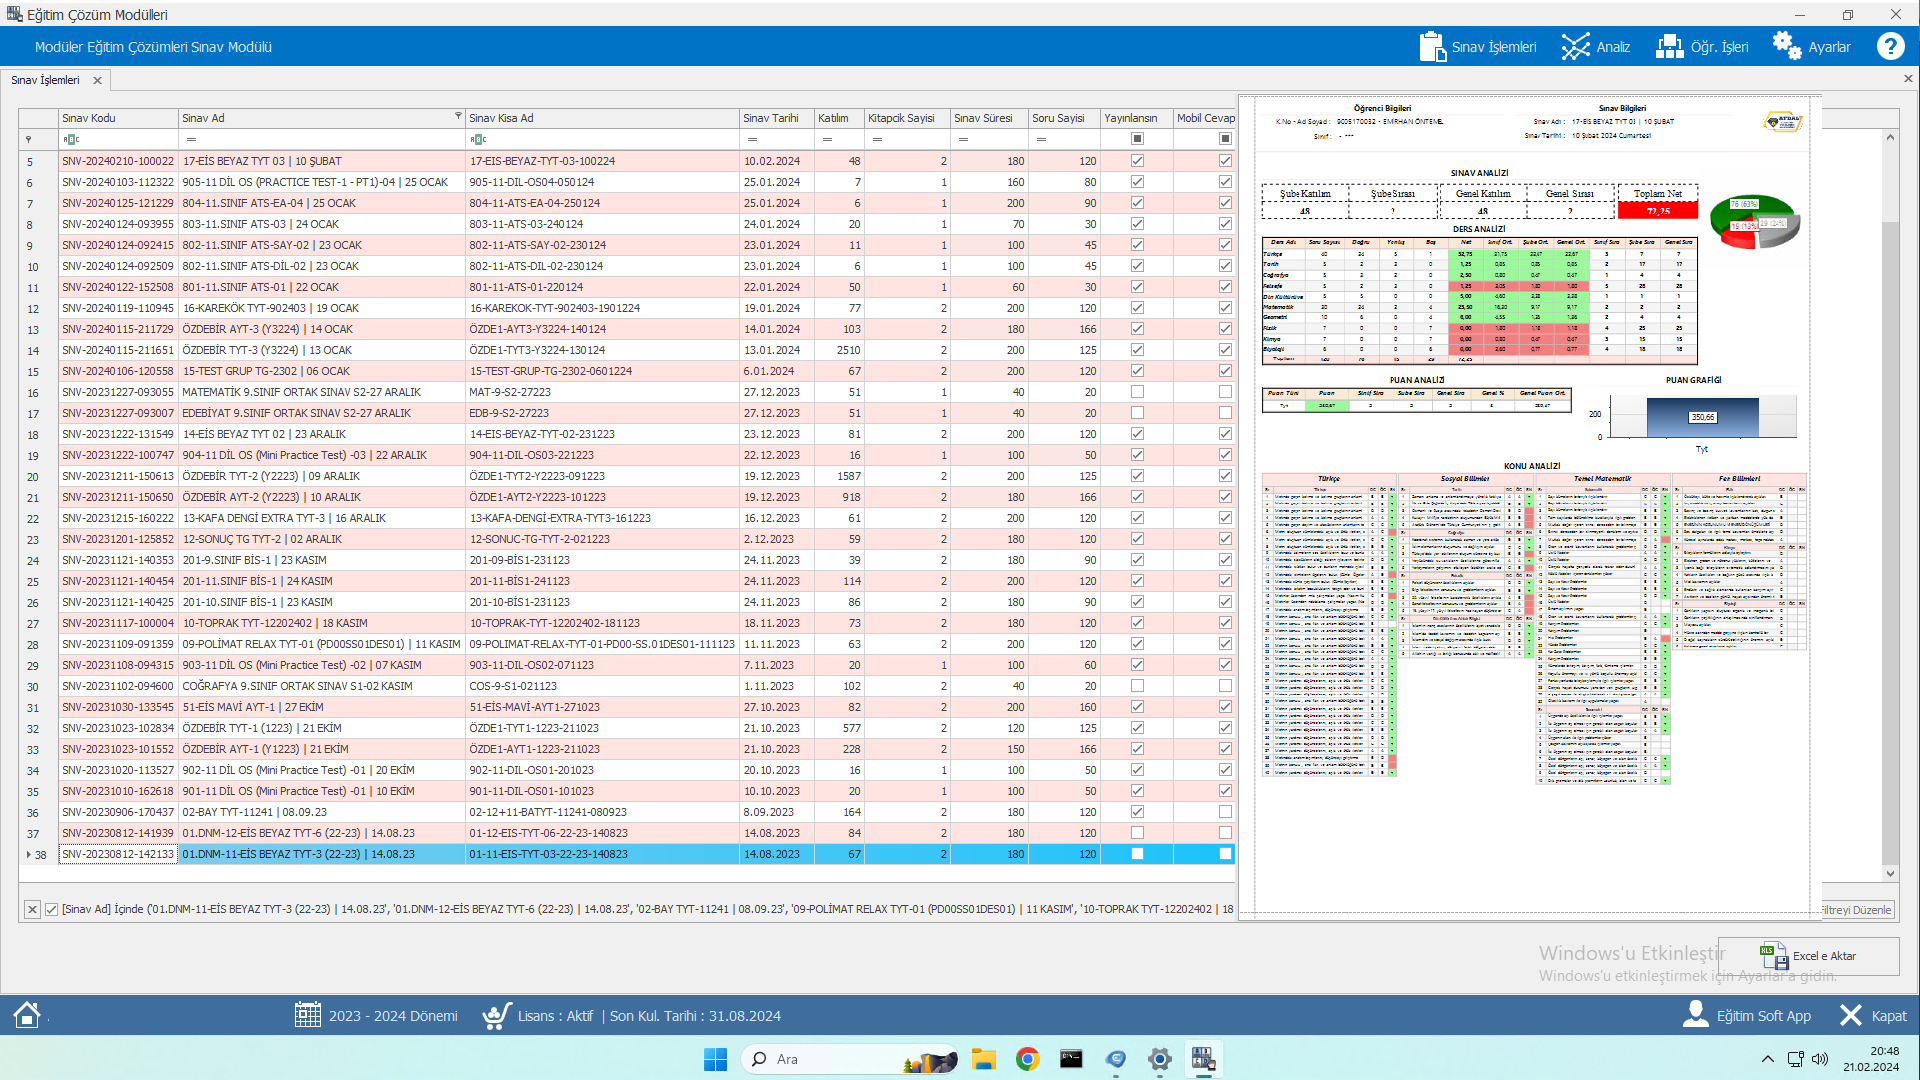
Task: Toggle the Yayınlansın checkbox for MATEMATİK 9.SINIF row
Action: tap(1137, 392)
